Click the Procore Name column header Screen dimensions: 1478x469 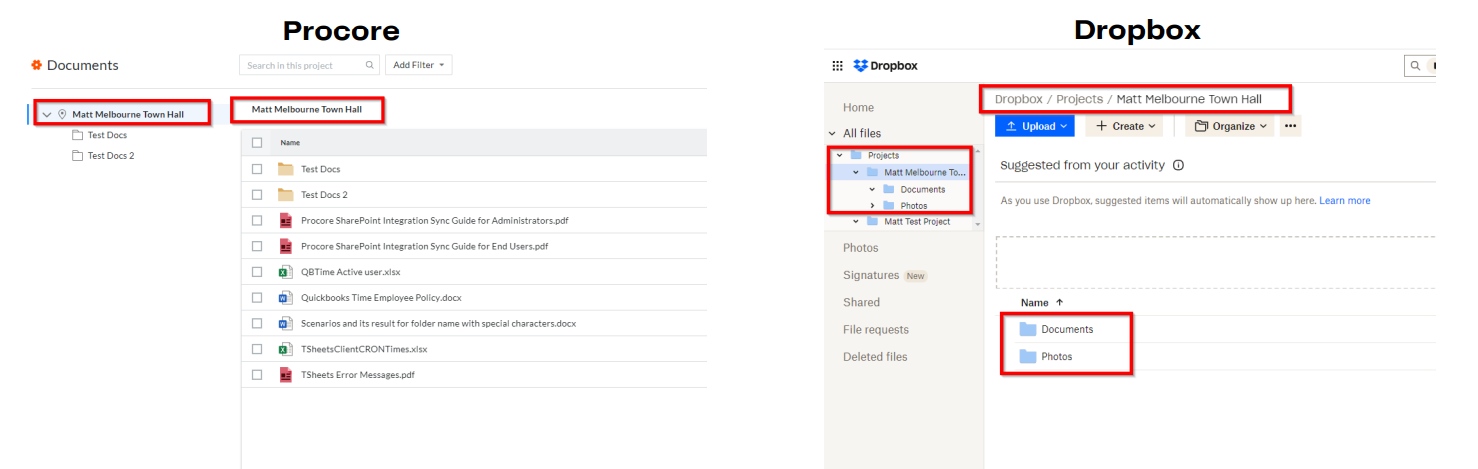point(290,143)
